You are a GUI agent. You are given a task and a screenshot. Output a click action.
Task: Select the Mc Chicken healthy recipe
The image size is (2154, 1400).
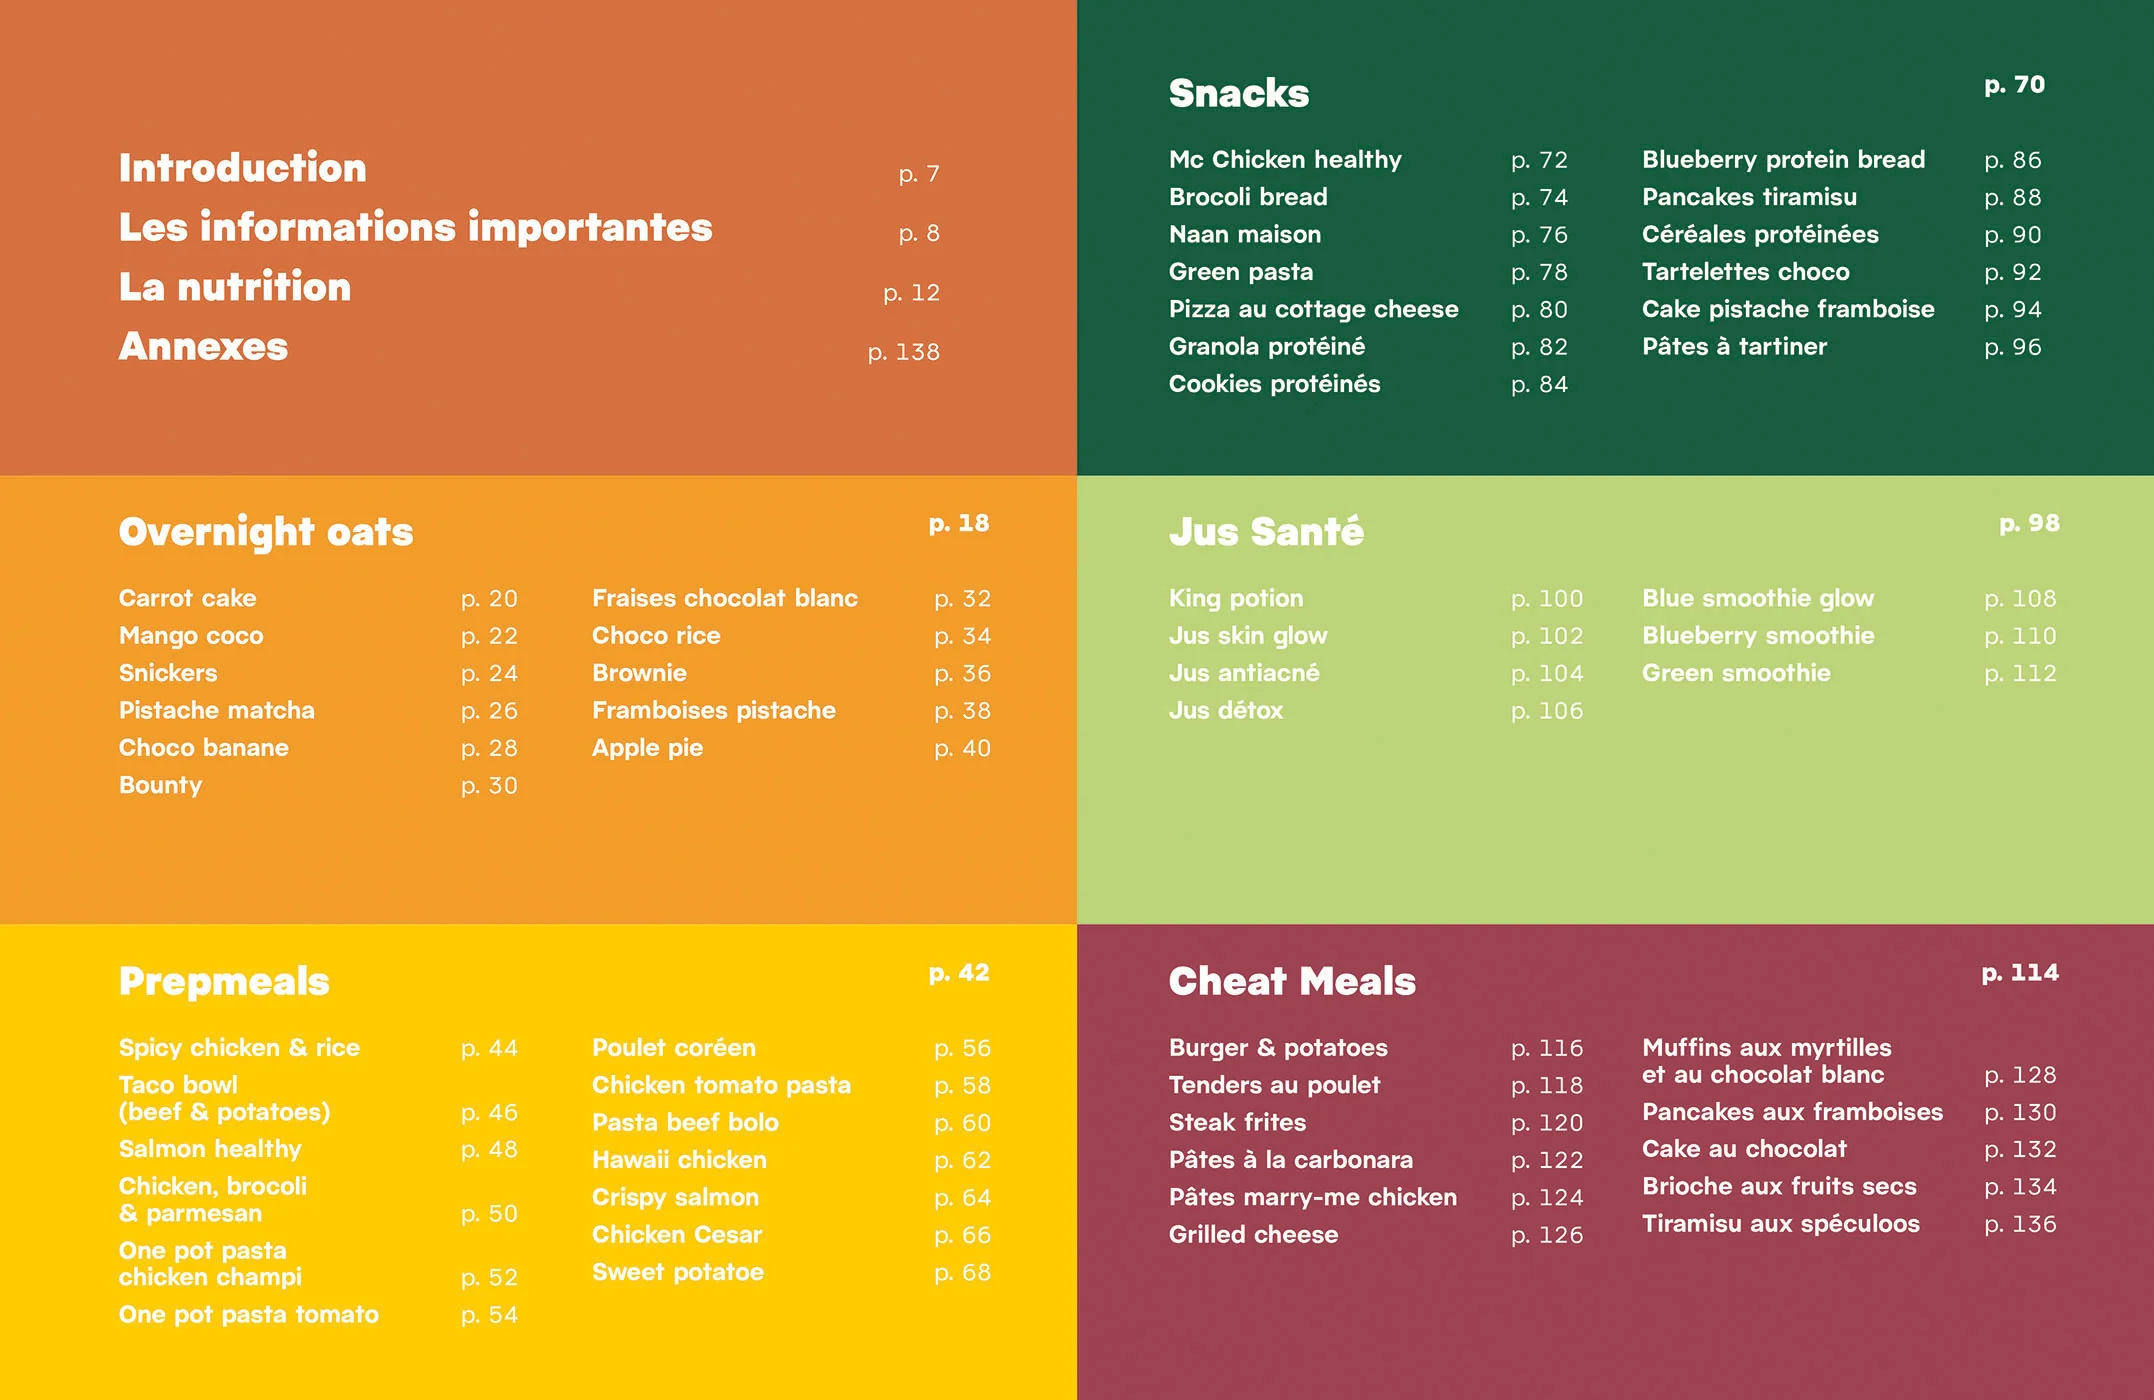[1285, 160]
